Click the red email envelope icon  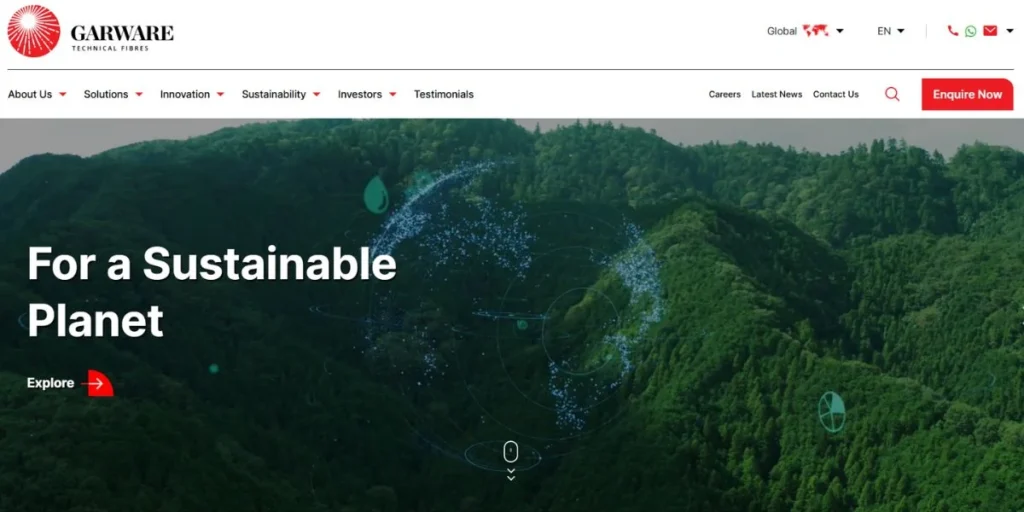(990, 31)
